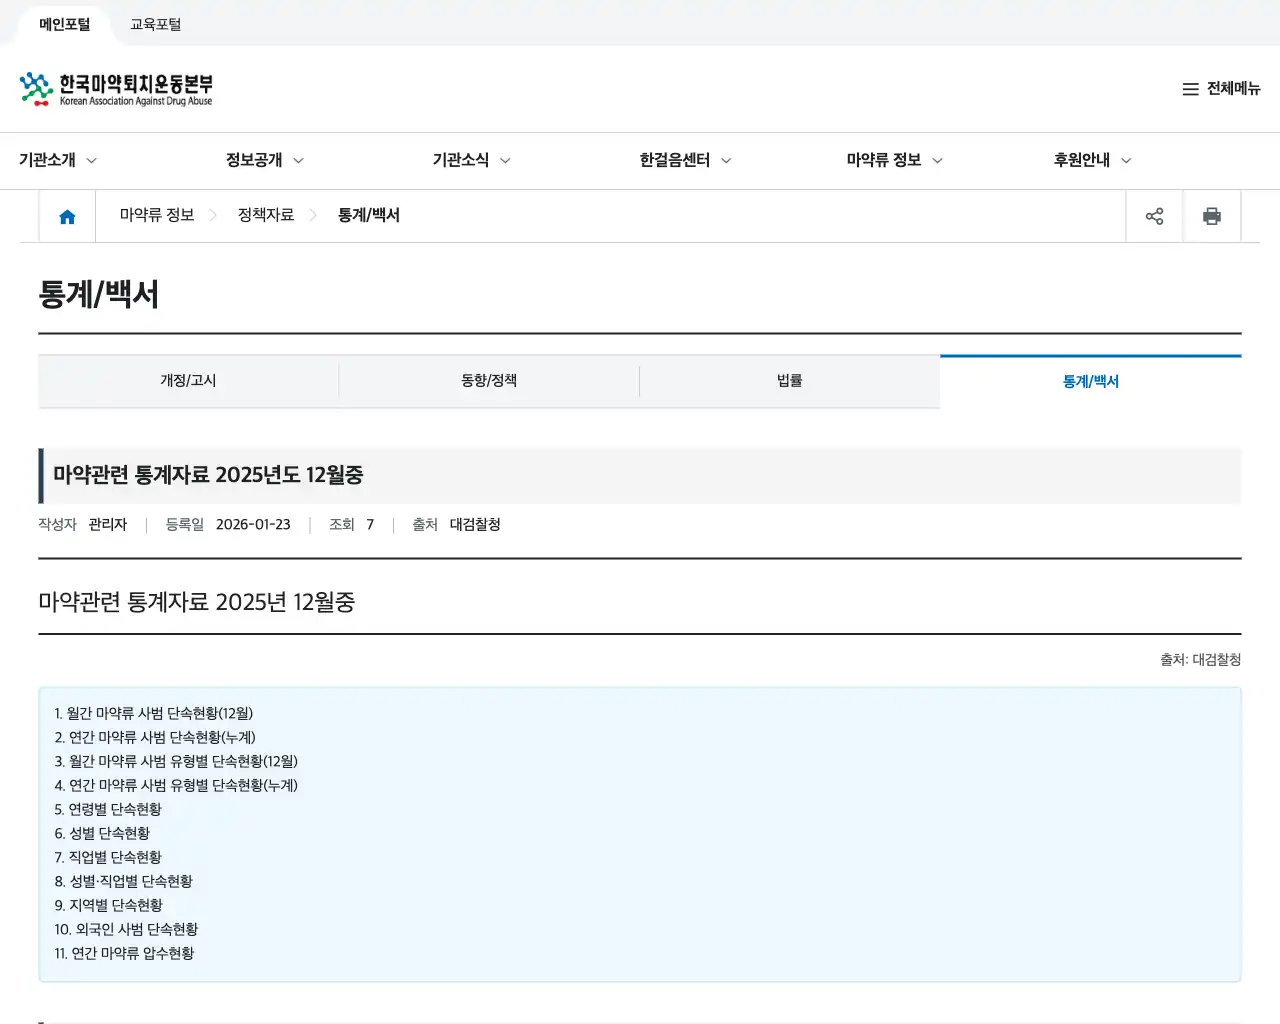Open the share options icon
This screenshot has width=1280, height=1024.
[1155, 215]
